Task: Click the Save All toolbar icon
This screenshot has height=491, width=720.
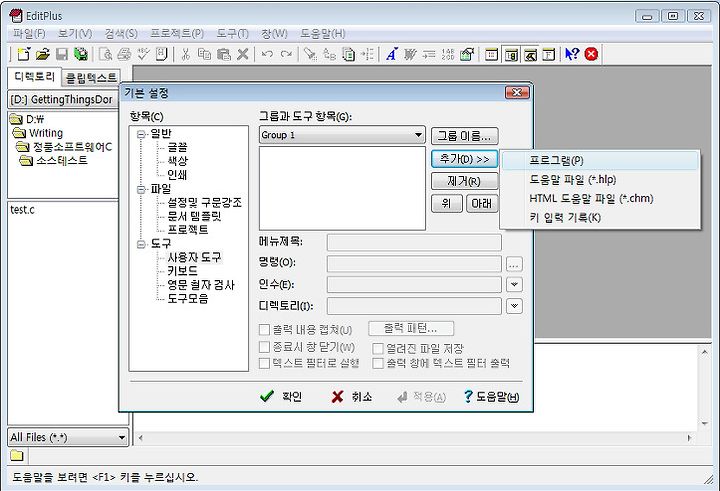Action: tap(81, 54)
